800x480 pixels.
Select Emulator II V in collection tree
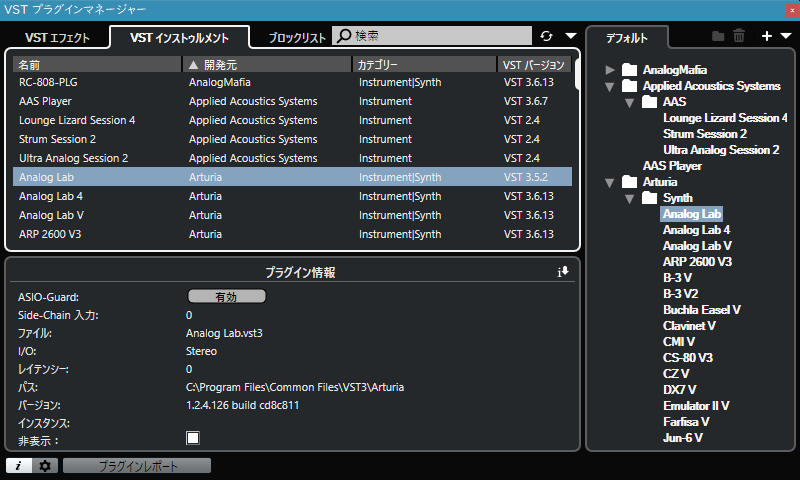[x=696, y=406]
